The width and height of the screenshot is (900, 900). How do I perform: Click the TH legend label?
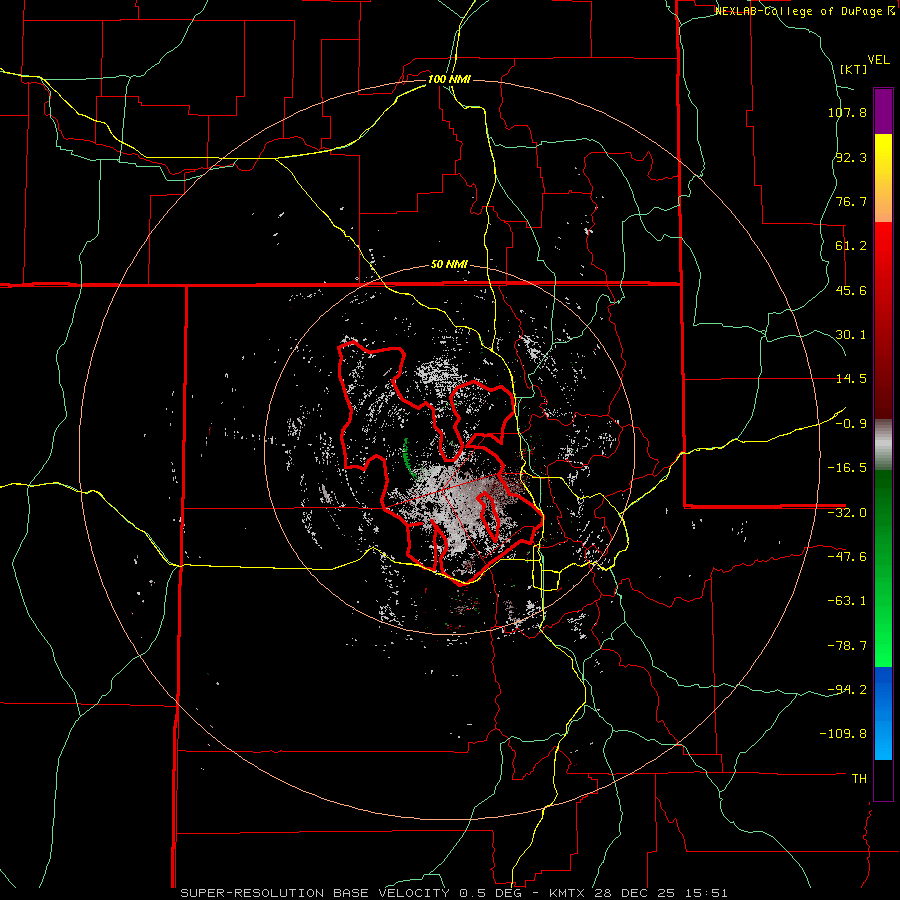[859, 778]
